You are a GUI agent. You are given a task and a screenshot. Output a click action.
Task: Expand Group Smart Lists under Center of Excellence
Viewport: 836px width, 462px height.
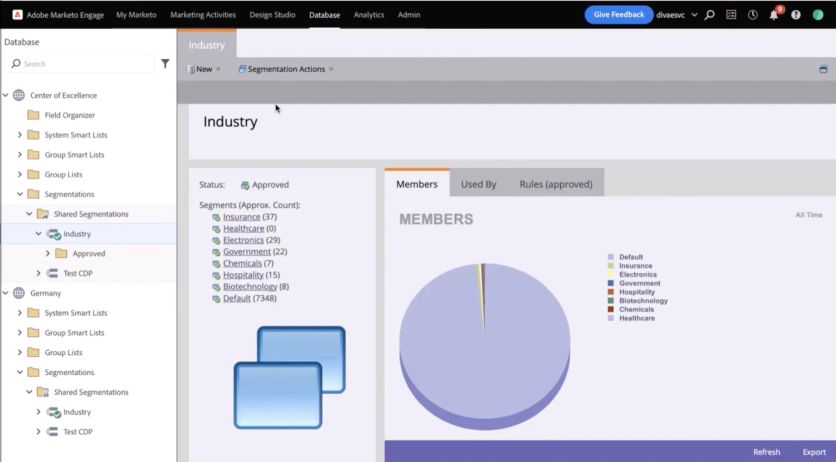[20, 155]
